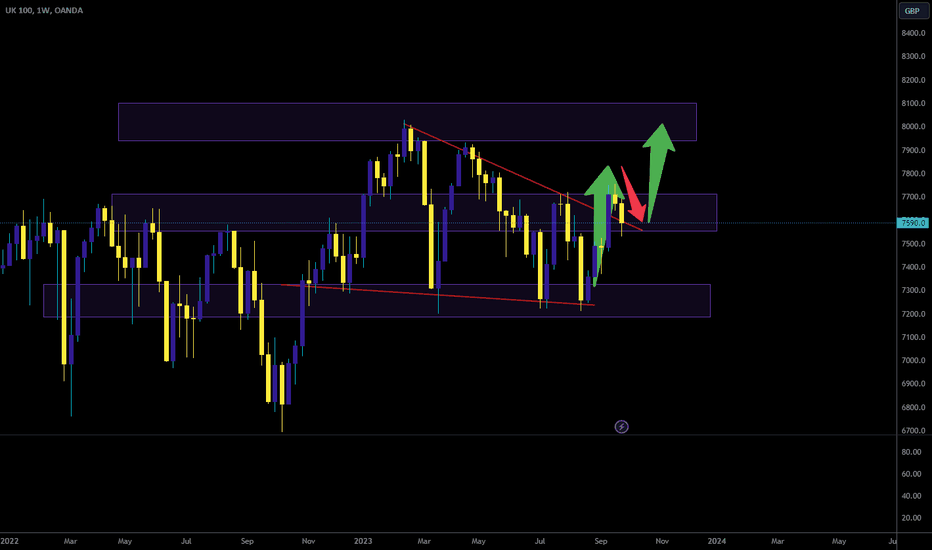Click the 8000.0 price axis label
Image resolution: width=932 pixels, height=550 pixels.
pos(913,127)
